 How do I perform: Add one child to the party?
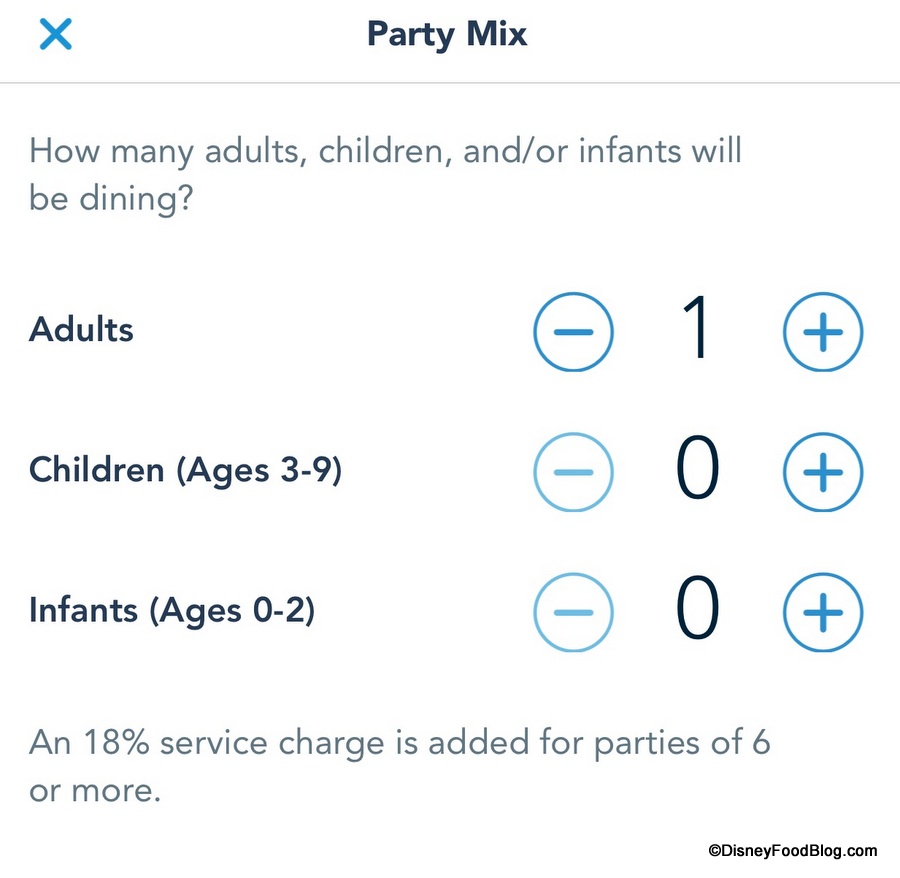click(x=822, y=471)
